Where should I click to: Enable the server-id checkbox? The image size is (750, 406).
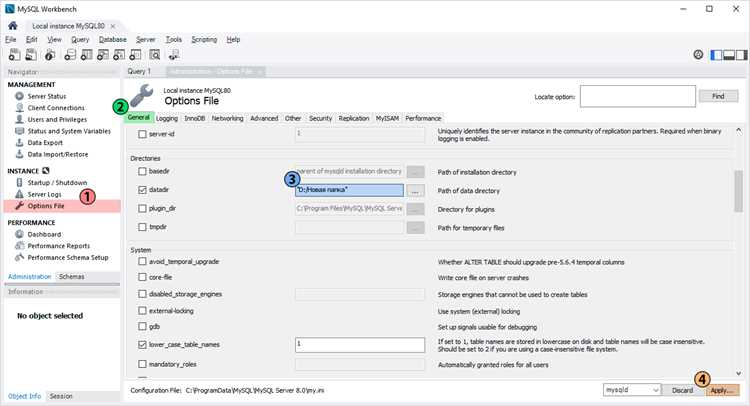pos(142,134)
